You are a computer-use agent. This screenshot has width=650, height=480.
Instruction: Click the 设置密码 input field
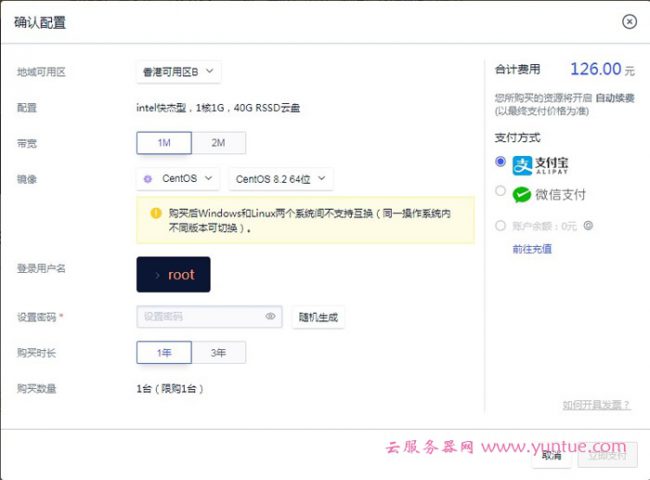200,317
